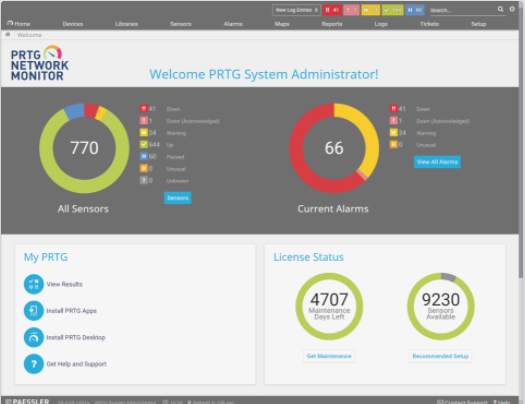The image size is (525, 404).
Task: Click the blue Paused badge in header
Action: pyautogui.click(x=415, y=10)
